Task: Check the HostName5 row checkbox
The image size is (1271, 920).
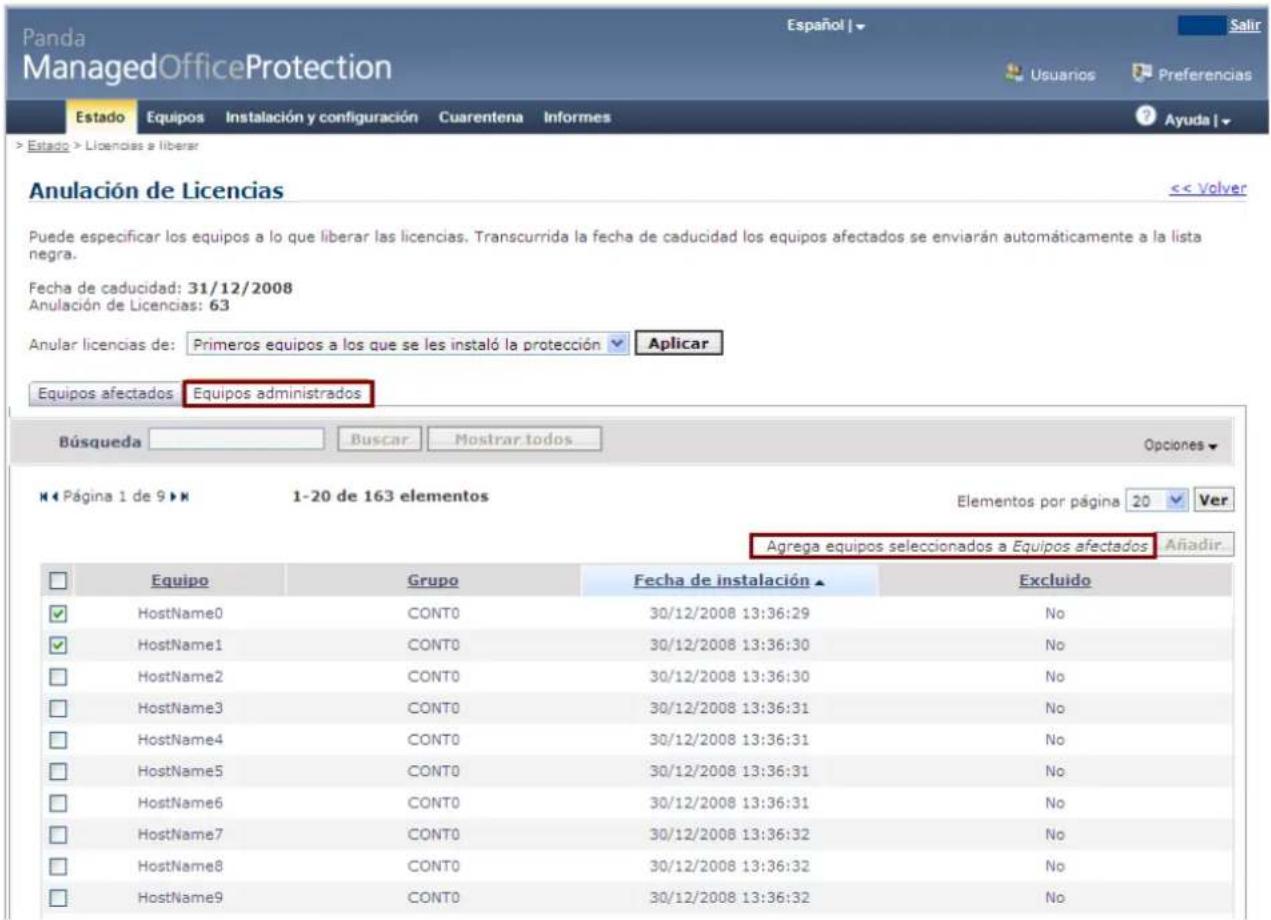Action: point(58,772)
